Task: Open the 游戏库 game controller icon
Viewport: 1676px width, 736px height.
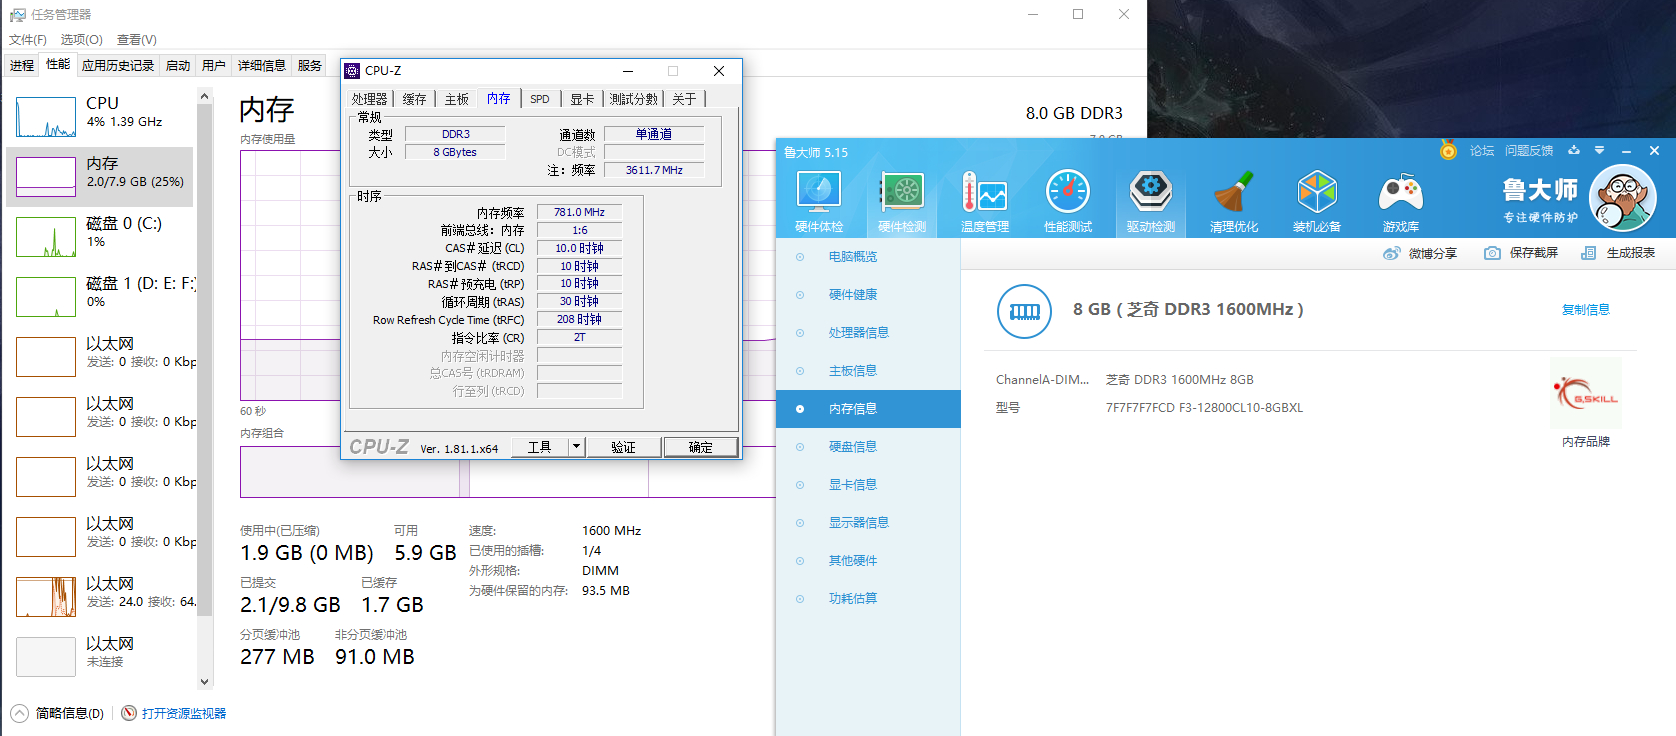Action: click(x=1401, y=192)
